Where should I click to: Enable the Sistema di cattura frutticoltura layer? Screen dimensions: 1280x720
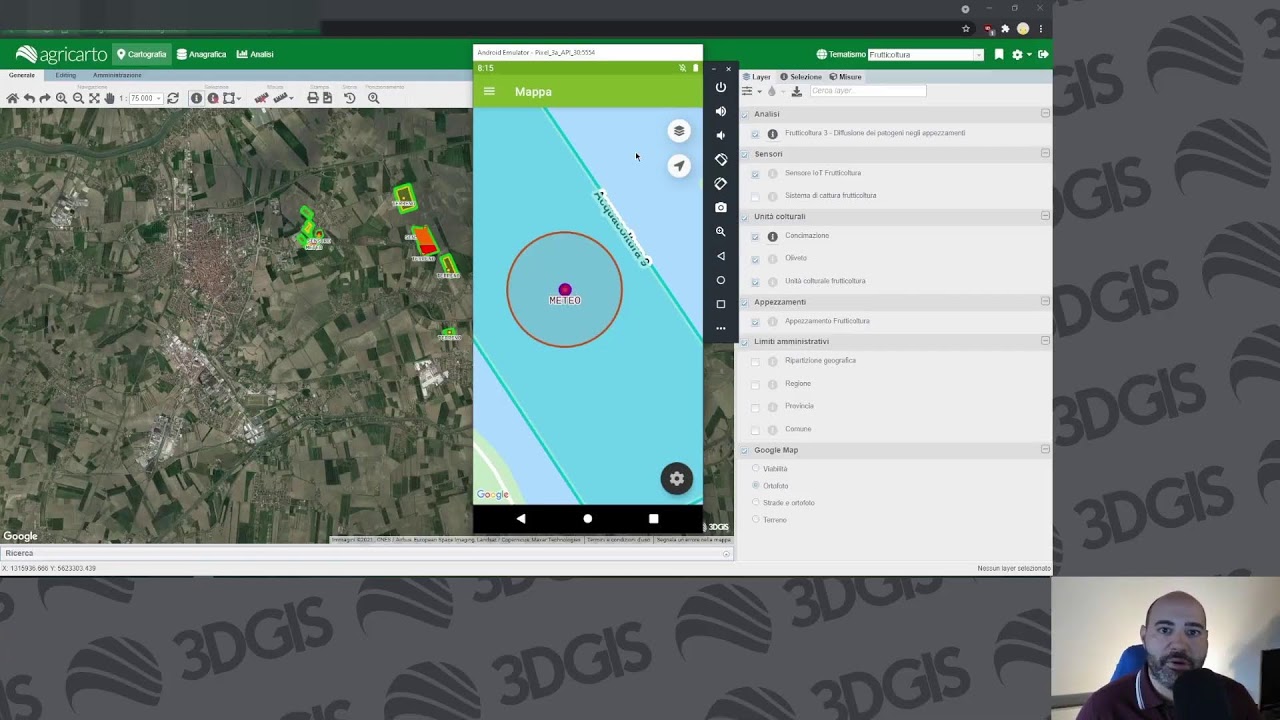tap(755, 196)
